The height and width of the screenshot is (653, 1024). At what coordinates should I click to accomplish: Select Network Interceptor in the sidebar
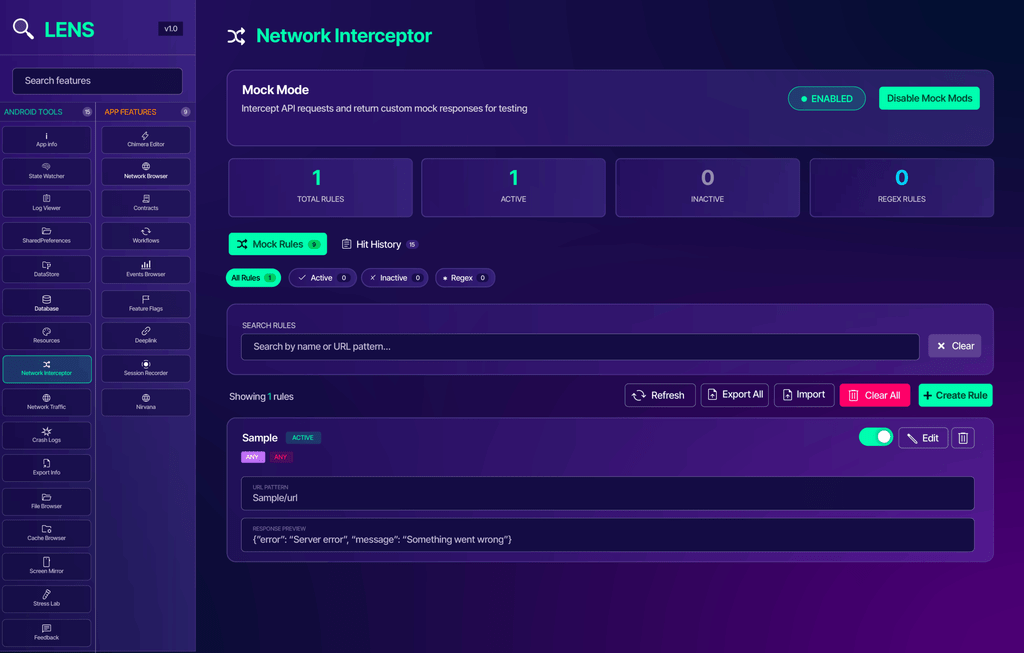pos(46,369)
